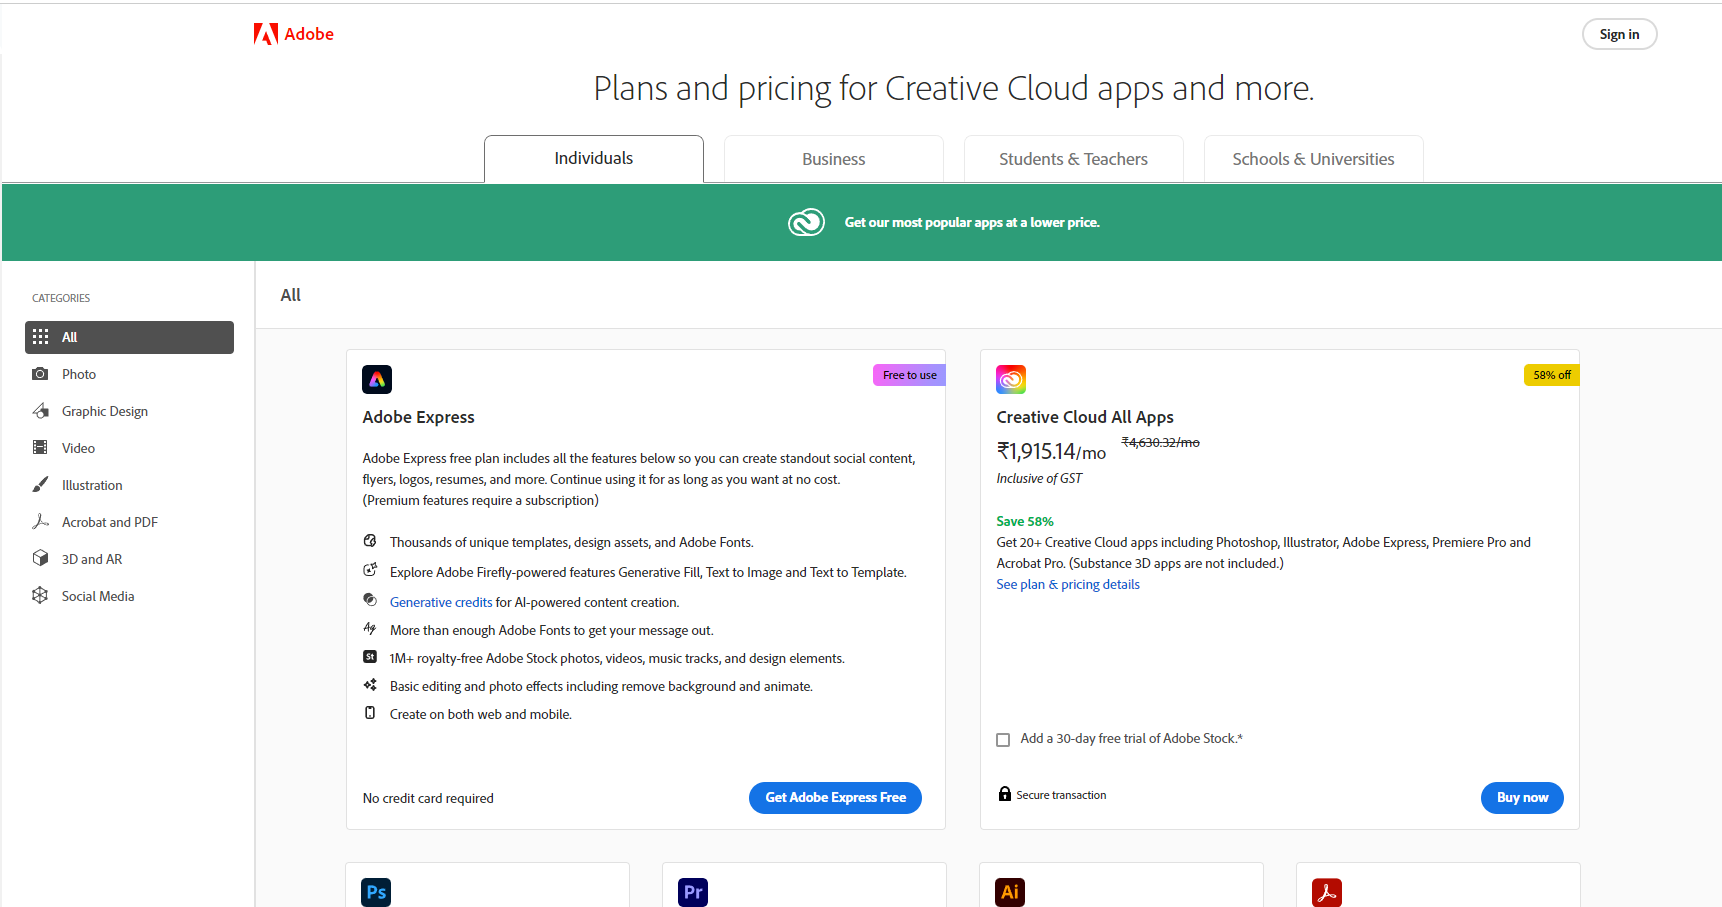Click the brush icon for Illustration

pyautogui.click(x=40, y=485)
